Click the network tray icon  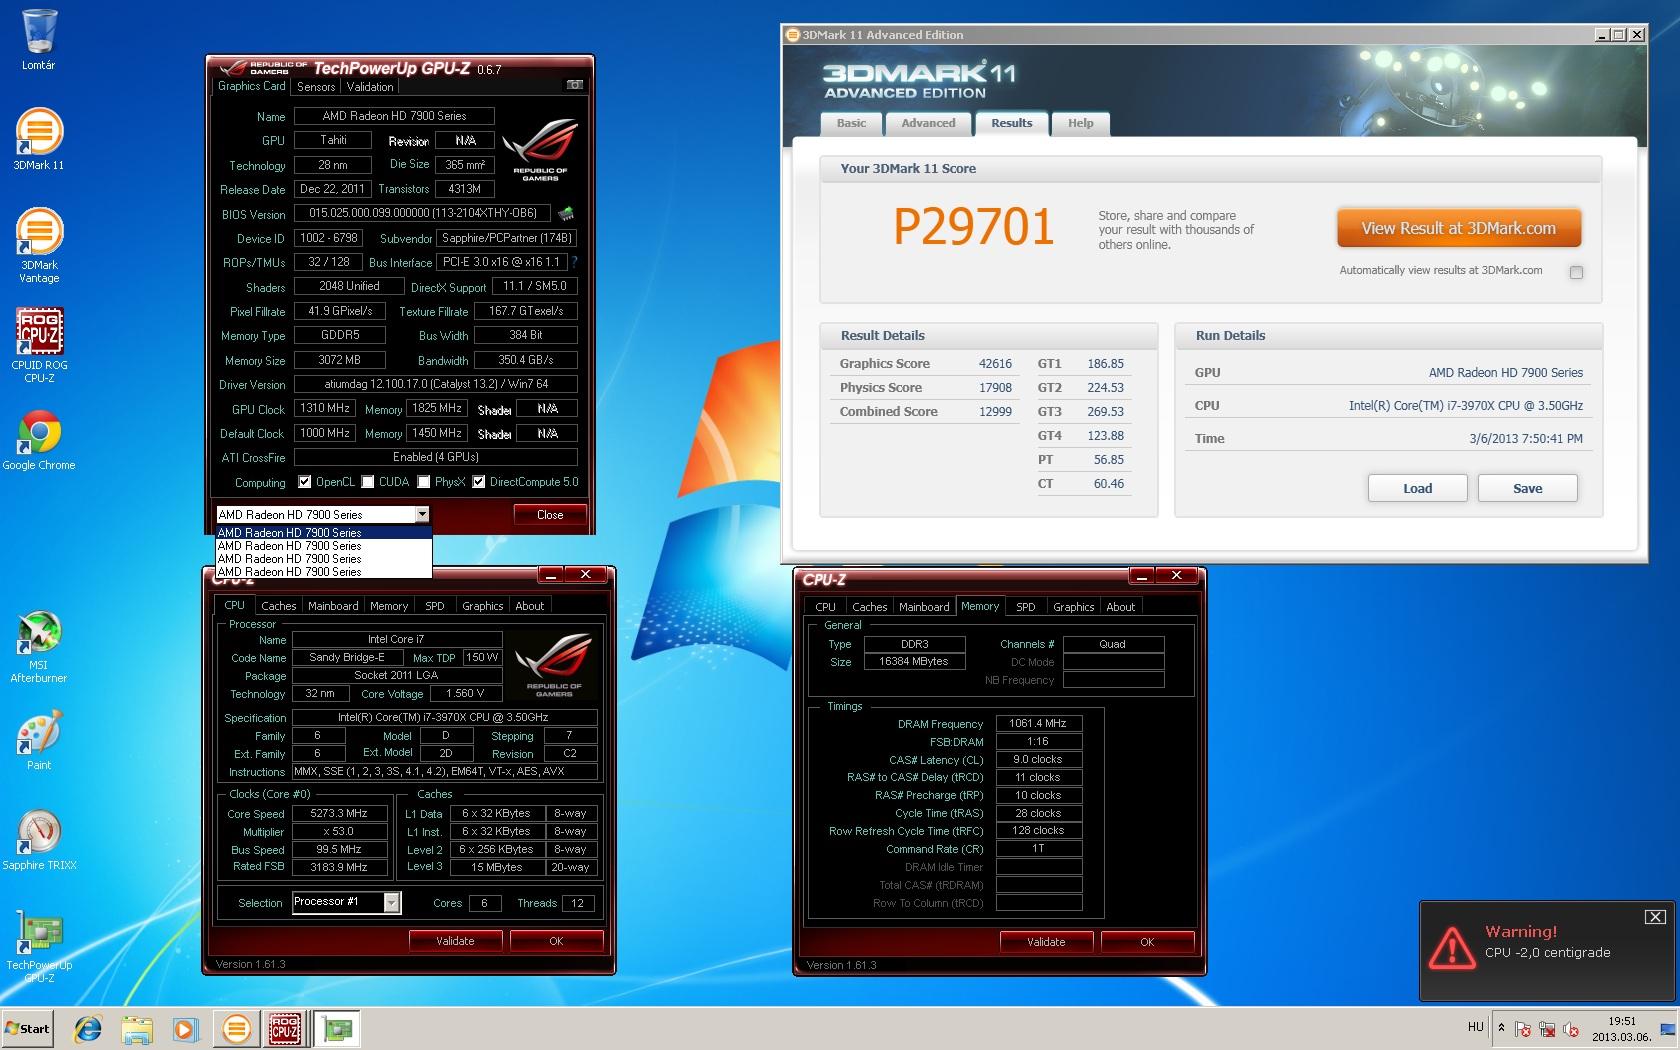(x=1547, y=1029)
